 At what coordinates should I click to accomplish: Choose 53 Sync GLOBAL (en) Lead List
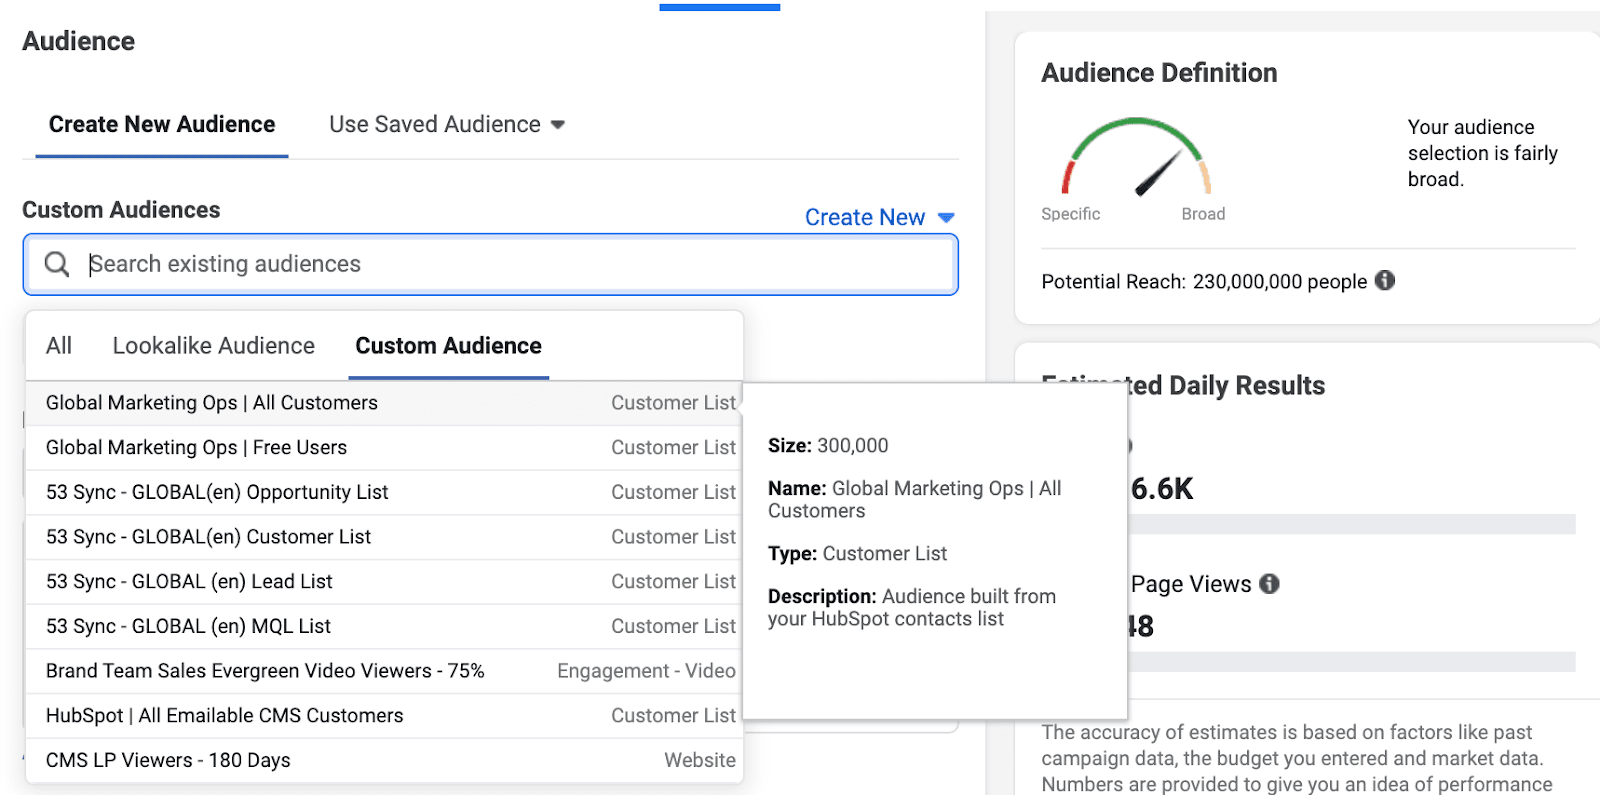(x=189, y=582)
